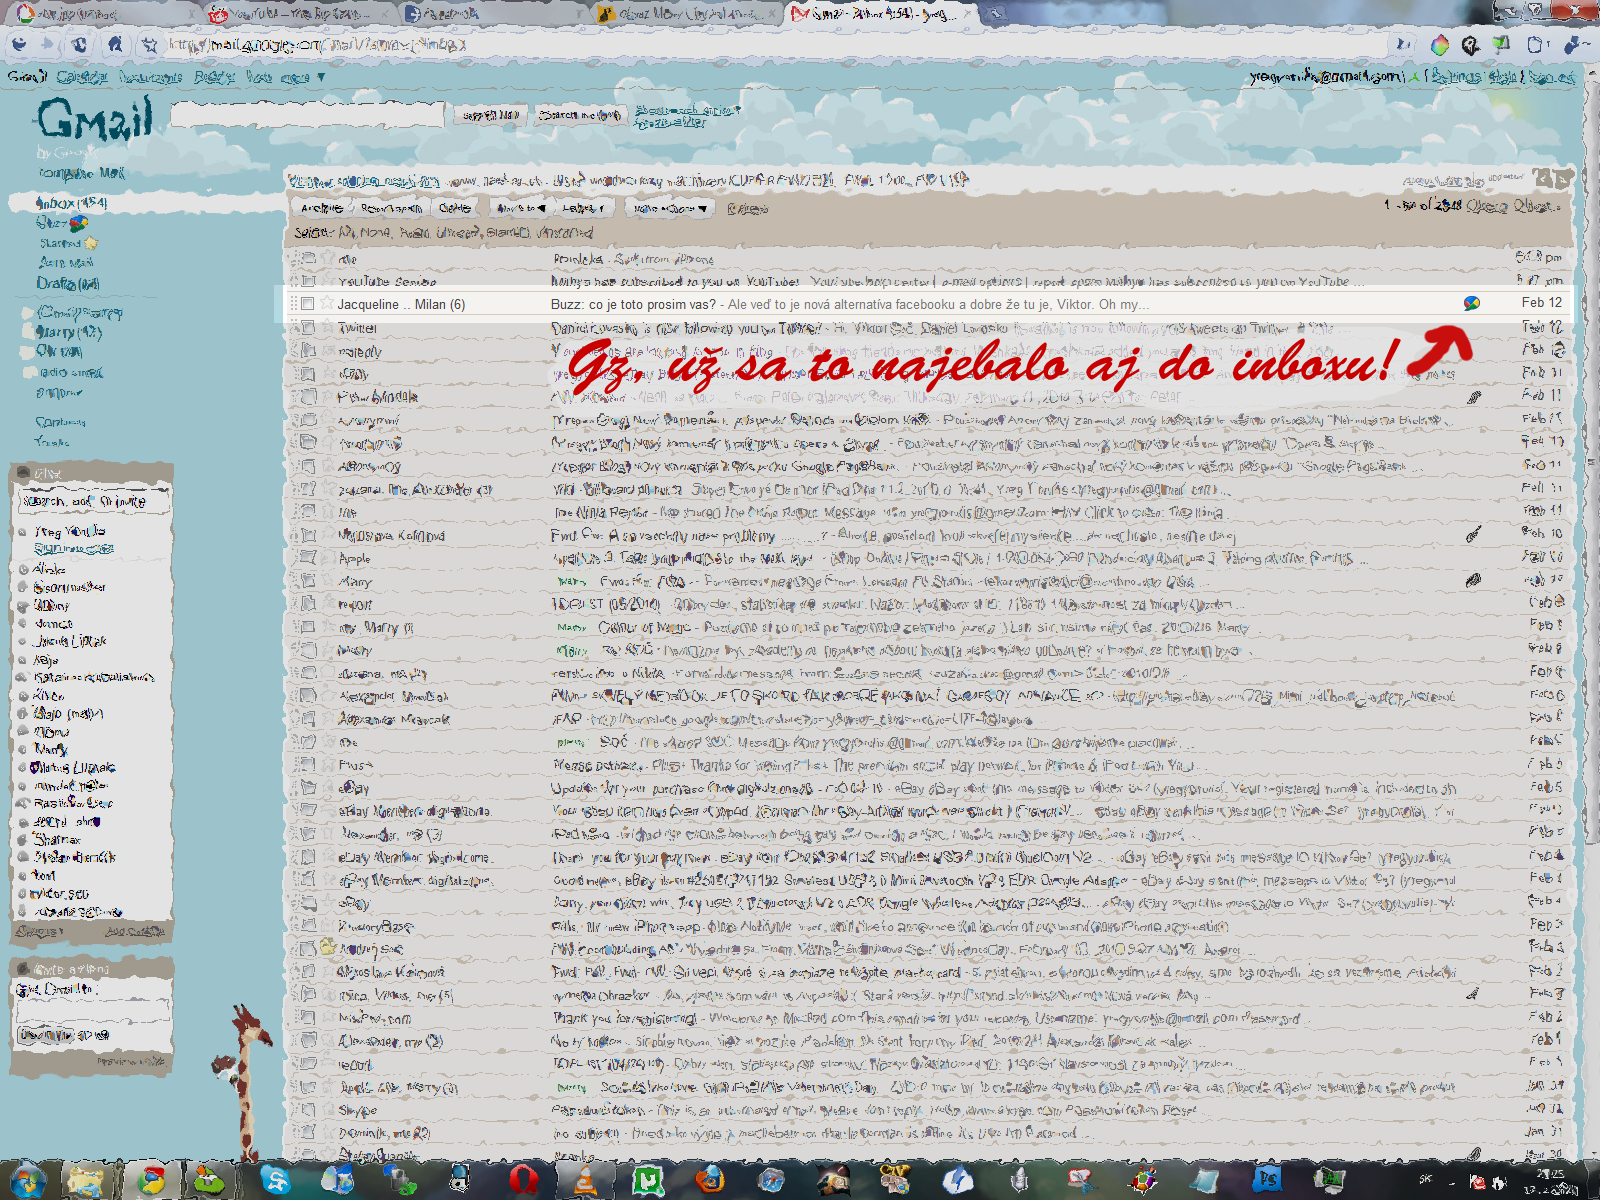The image size is (1600, 1200).
Task: Click Compose Mail
Action: pos(82,173)
